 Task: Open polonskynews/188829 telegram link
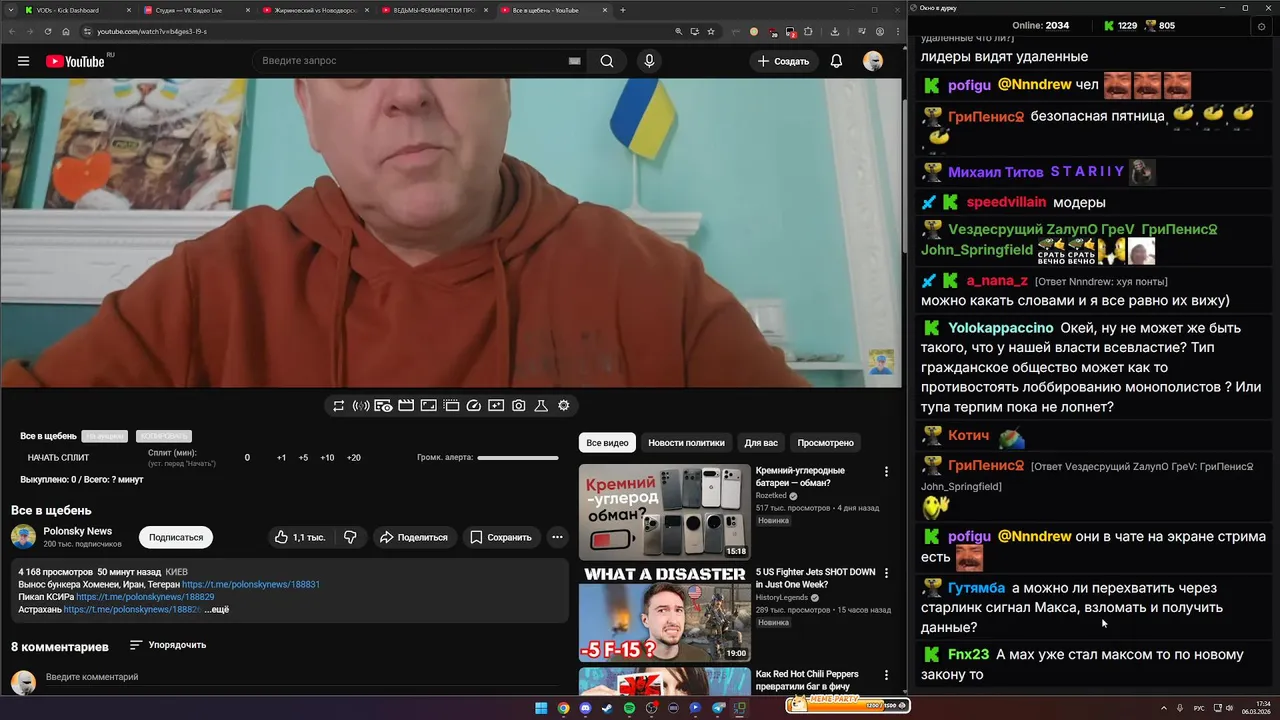(145, 597)
